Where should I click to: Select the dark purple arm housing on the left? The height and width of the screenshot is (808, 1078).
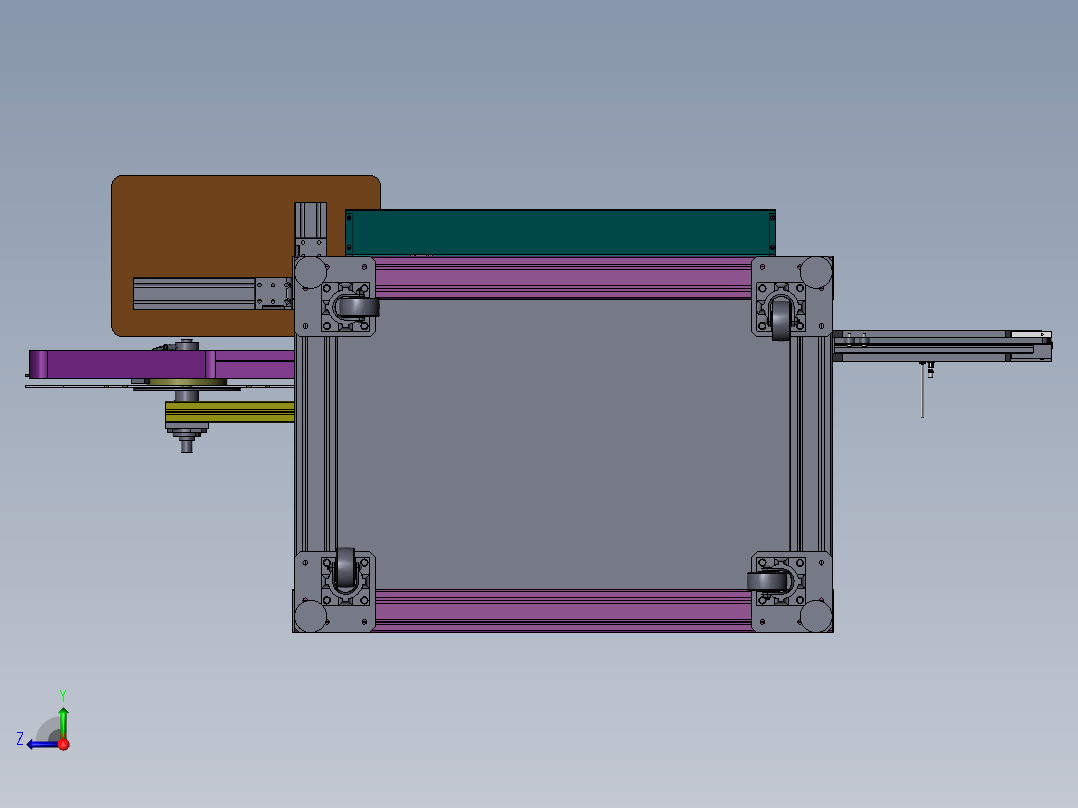coord(117,364)
